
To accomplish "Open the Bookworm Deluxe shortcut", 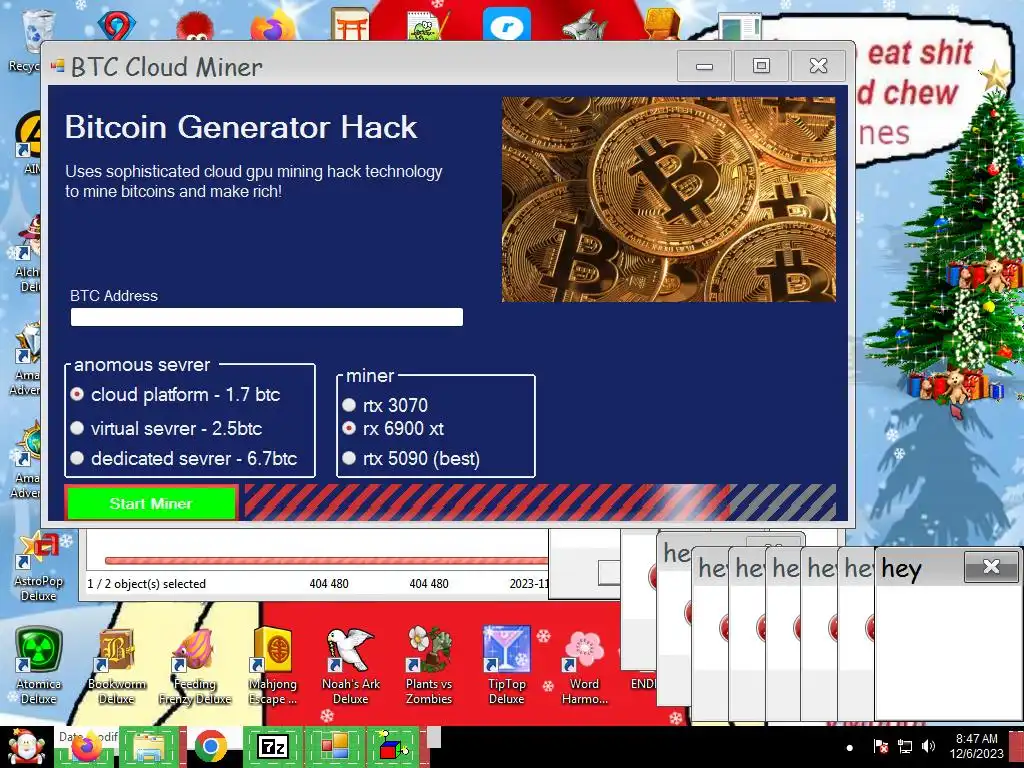I will point(116,665).
